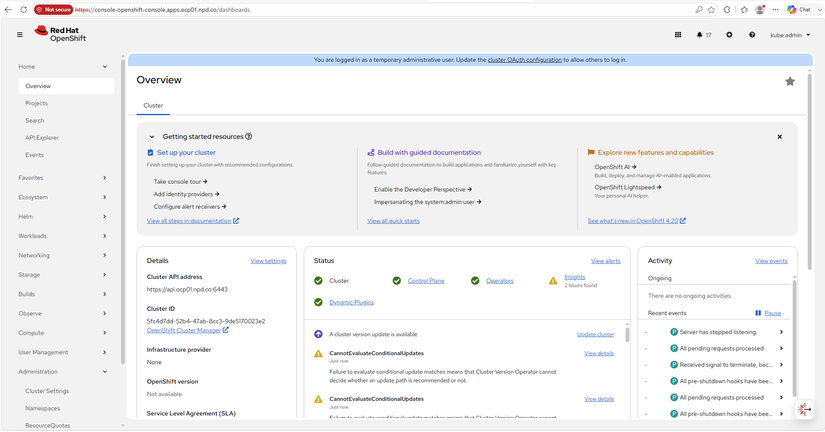The image size is (825, 432).
Task: Open the kube:admin user dropdown
Action: (x=790, y=35)
